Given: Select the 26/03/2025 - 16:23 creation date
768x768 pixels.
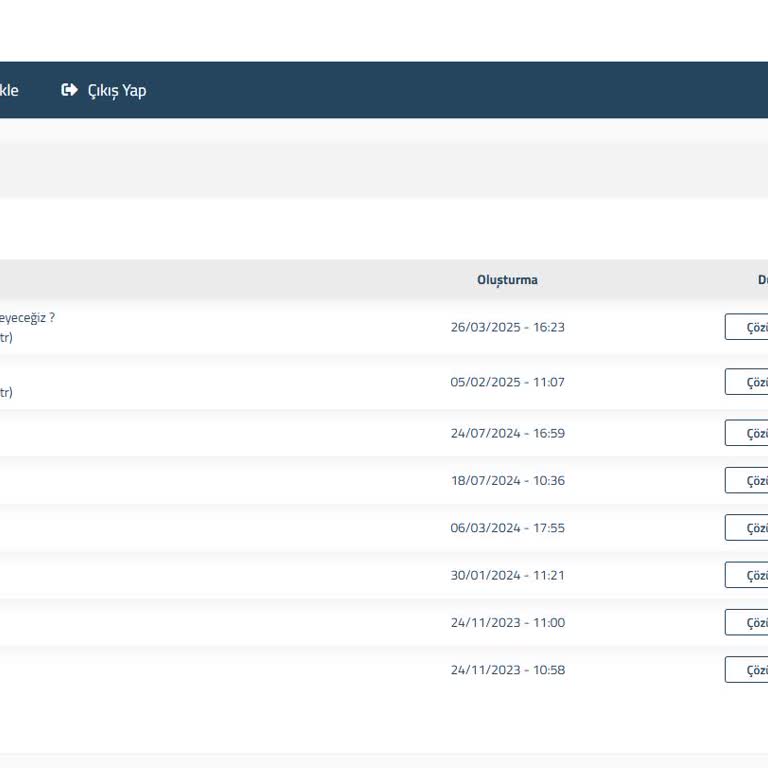Looking at the screenshot, I should (507, 327).
